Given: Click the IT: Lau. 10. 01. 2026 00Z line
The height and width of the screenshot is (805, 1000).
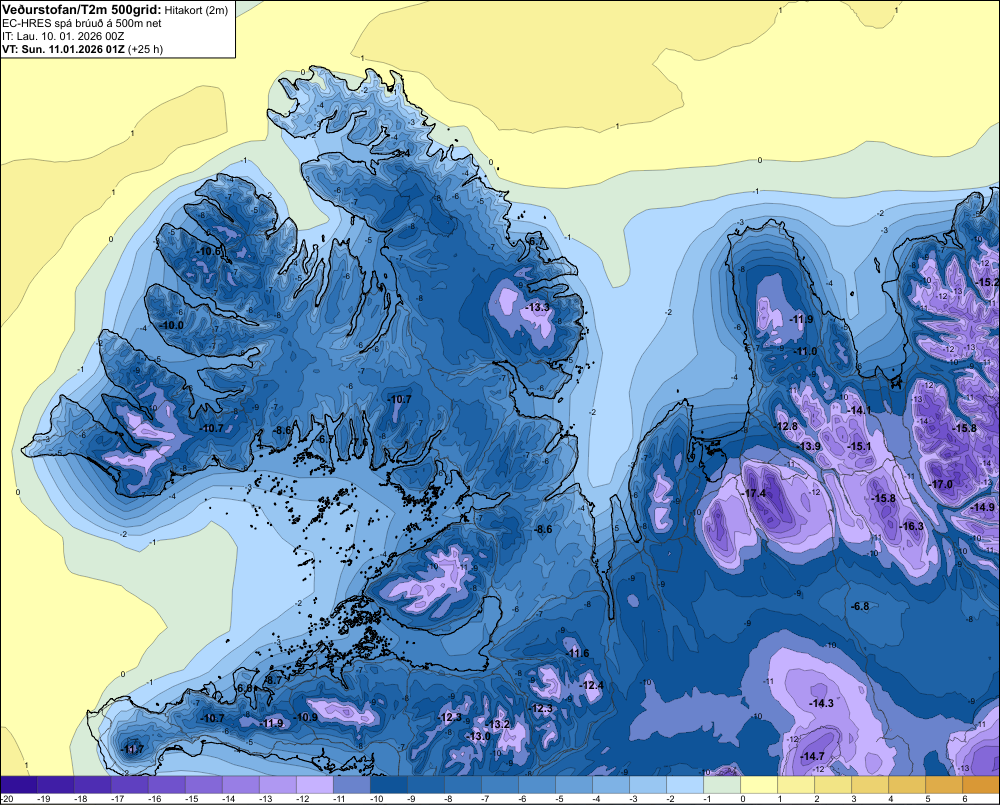Looking at the screenshot, I should [63, 36].
